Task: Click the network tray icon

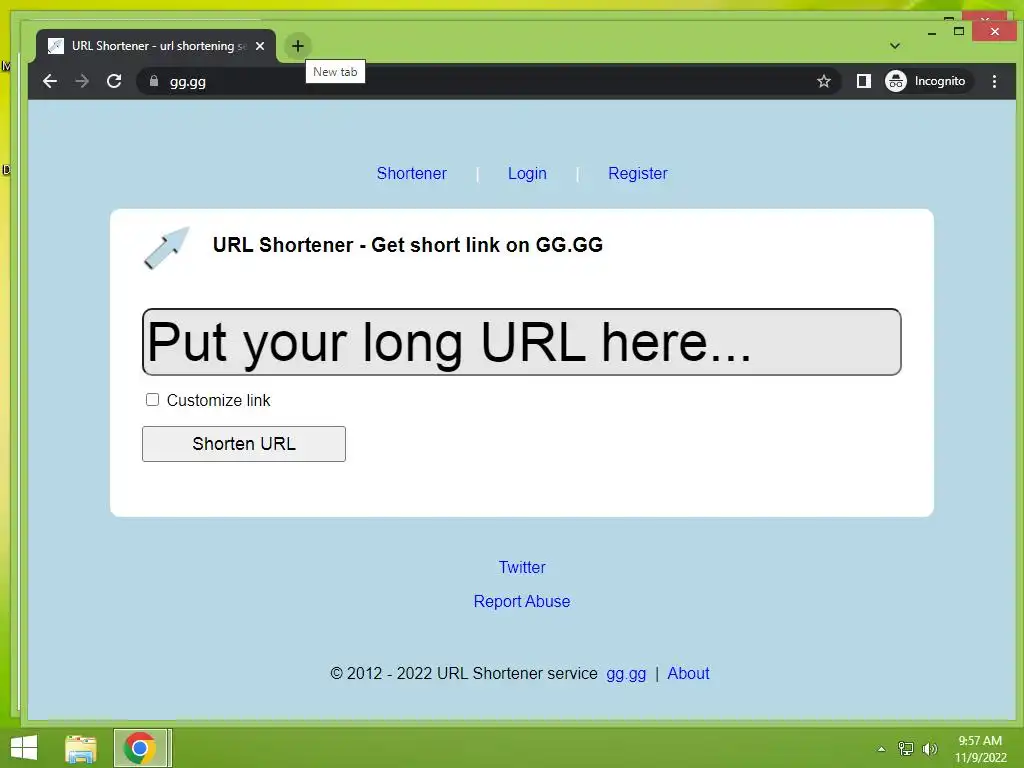Action: (906, 749)
